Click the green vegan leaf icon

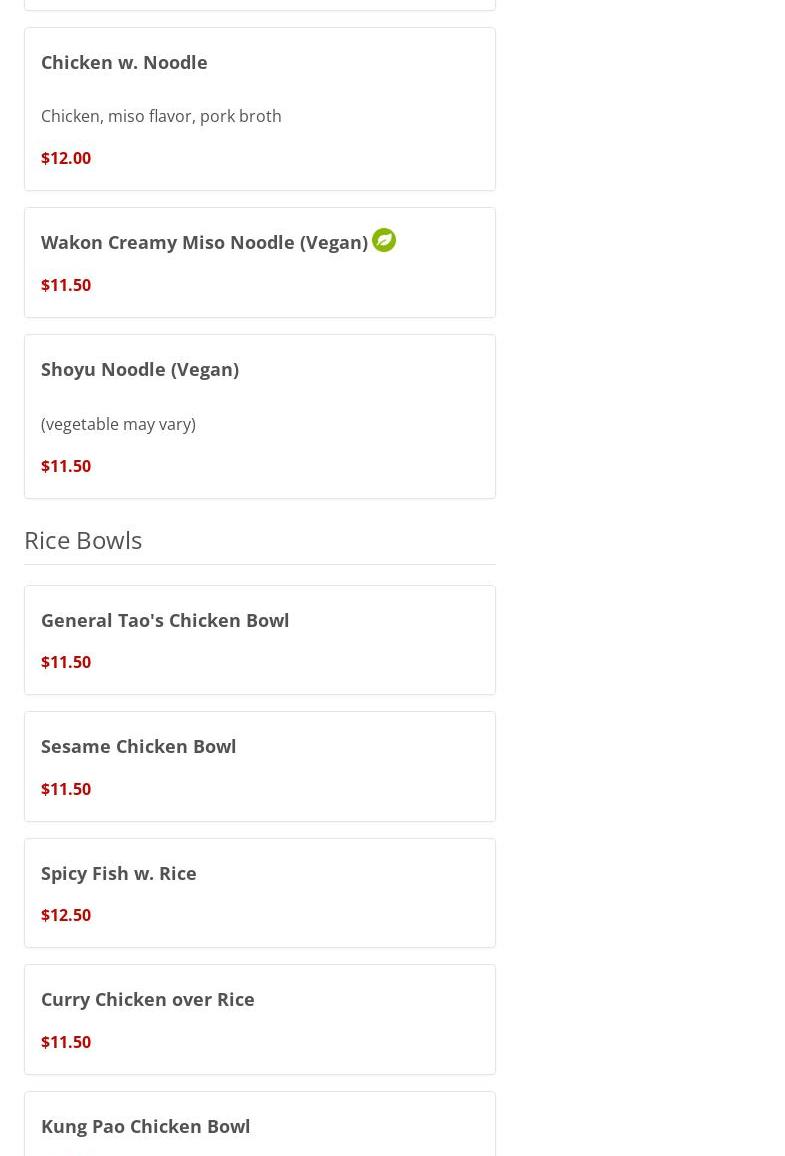tap(384, 240)
